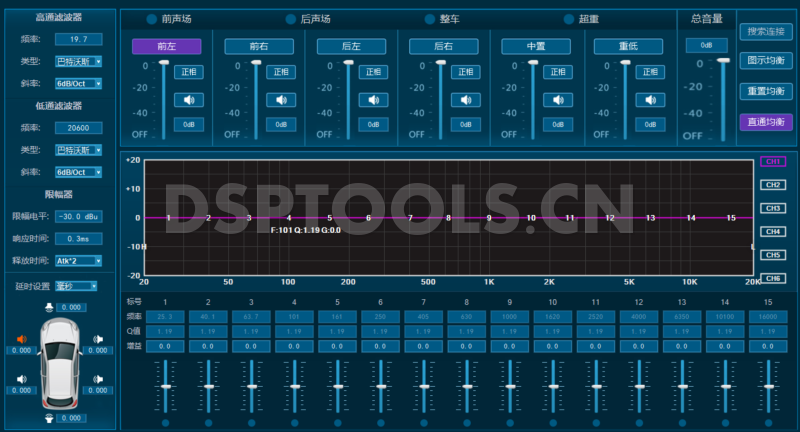Select the rear-right speaker icon beside the car
This screenshot has width=800, height=432.
(x=97, y=378)
